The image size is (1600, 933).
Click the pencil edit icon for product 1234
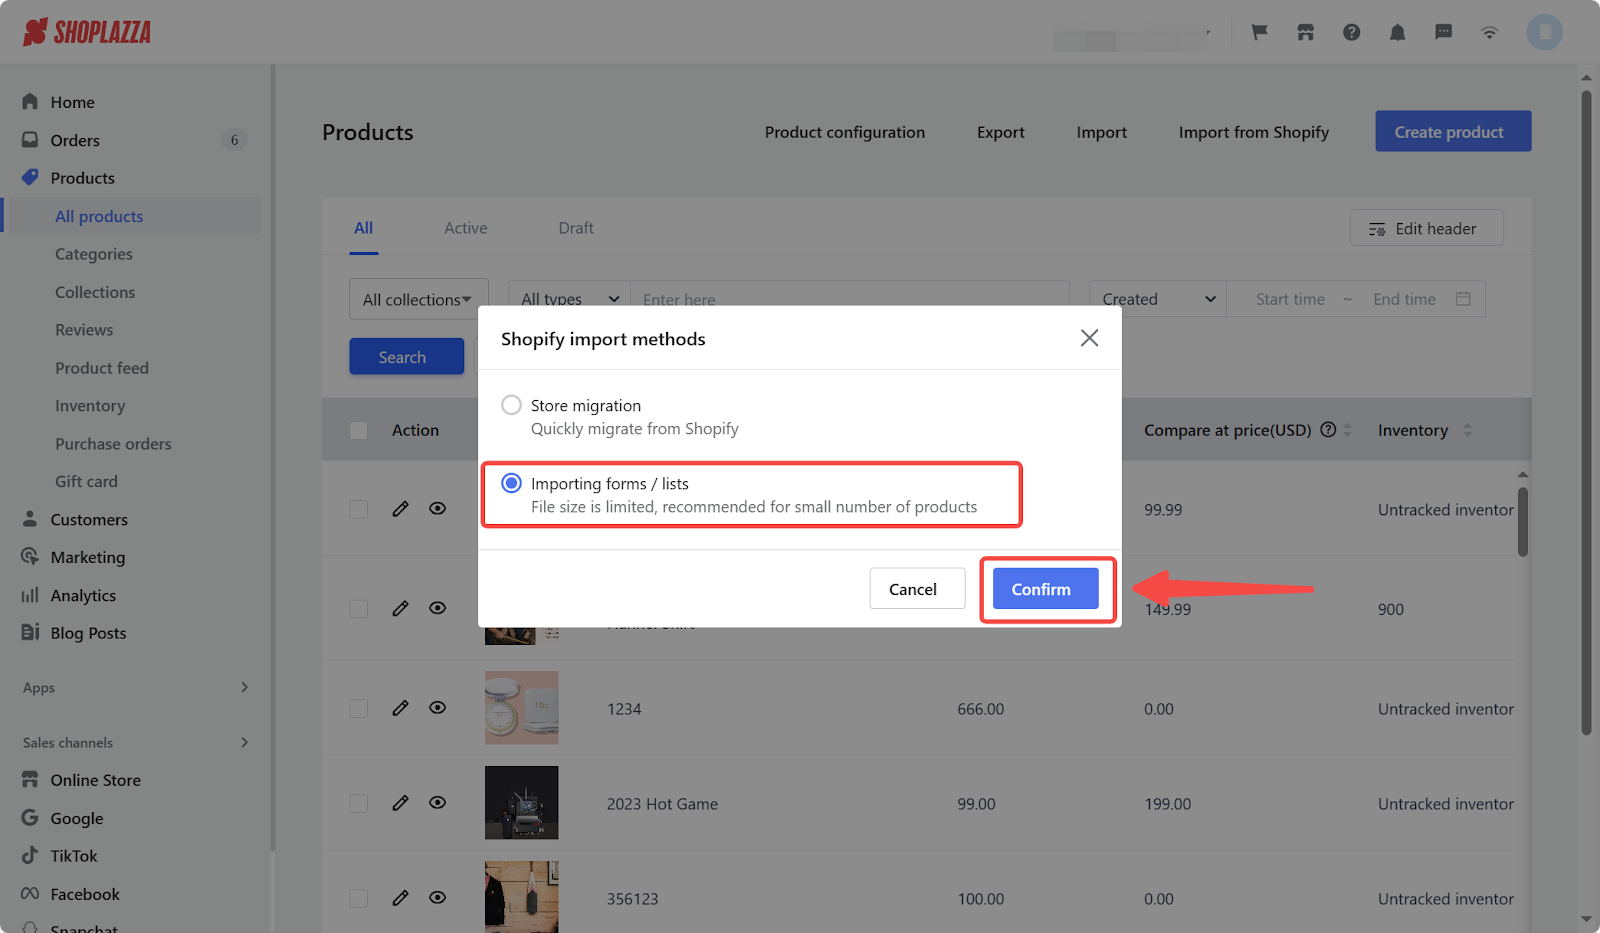point(400,708)
